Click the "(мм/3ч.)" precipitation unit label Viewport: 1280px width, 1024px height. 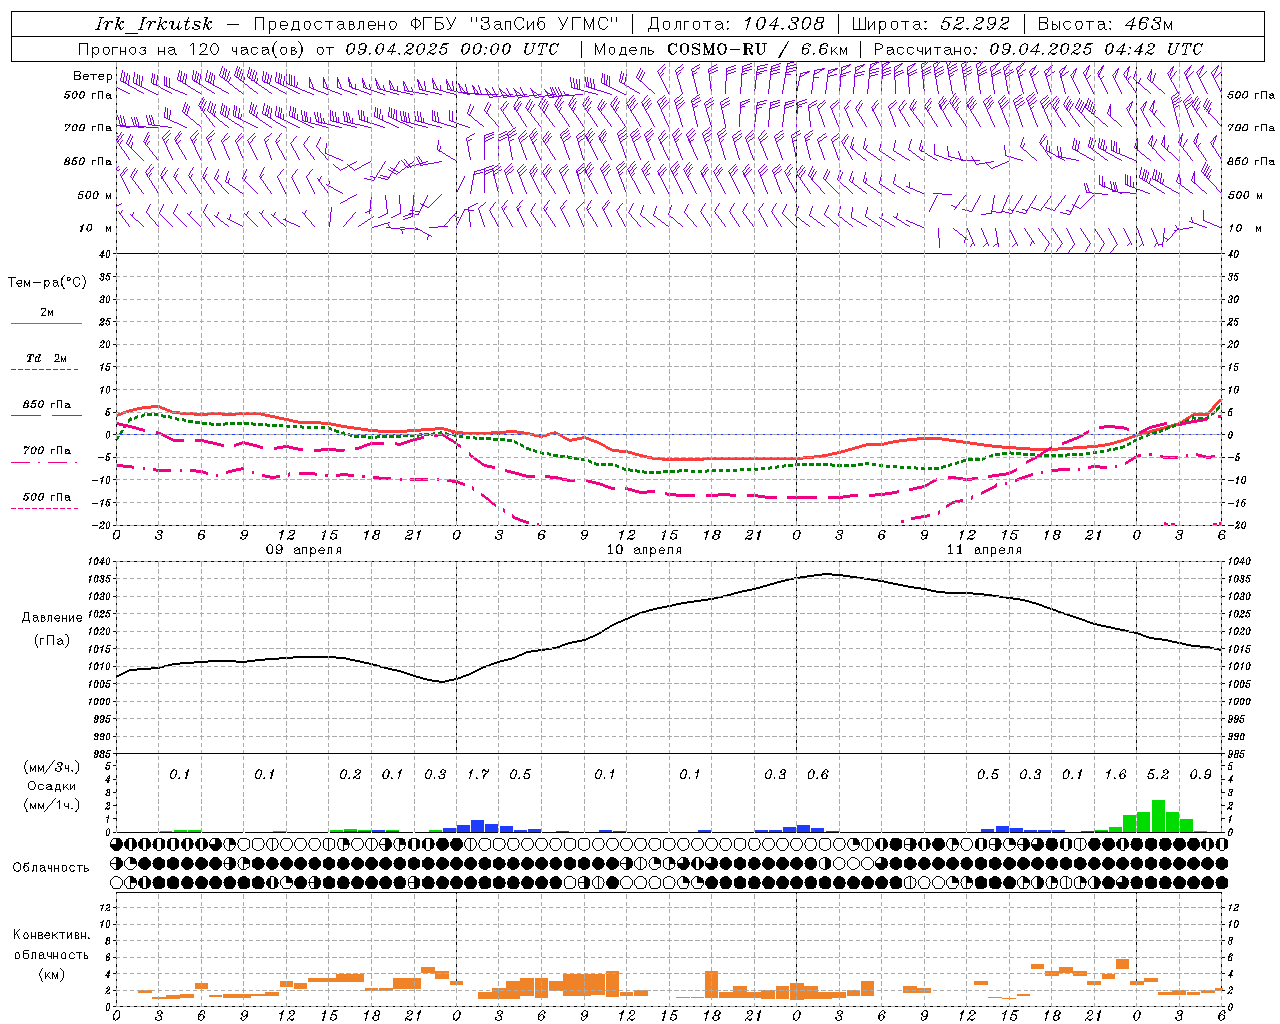51,767
